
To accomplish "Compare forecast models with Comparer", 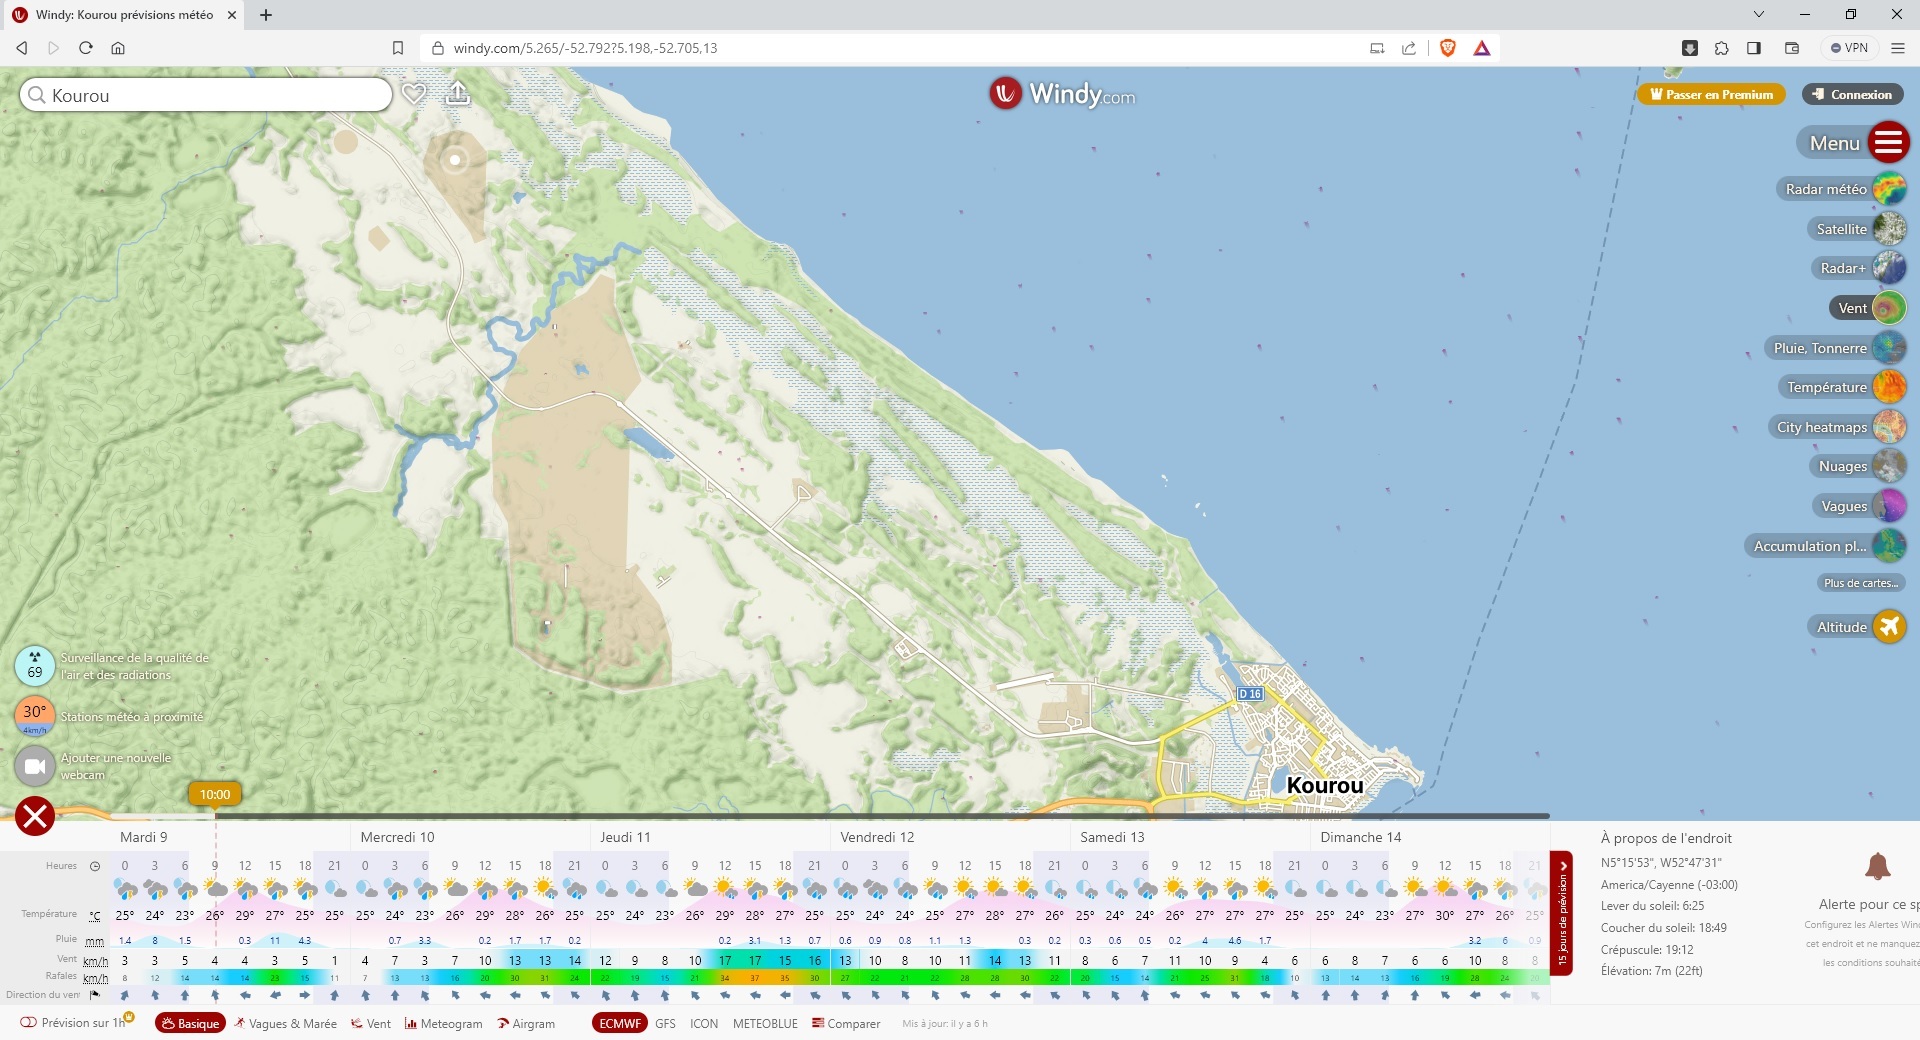I will [846, 1023].
